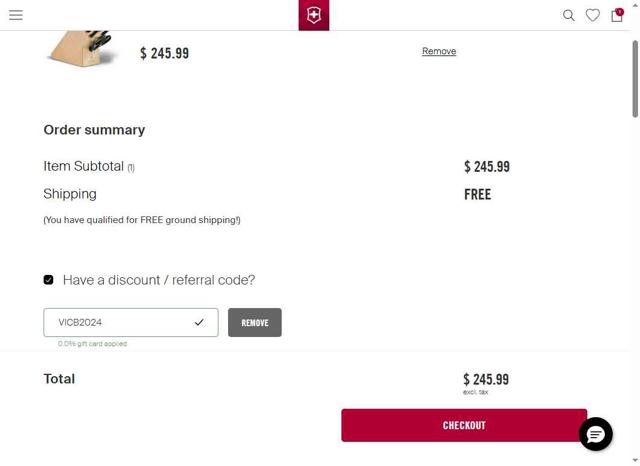Open the live chat bubble
Viewport: 640px width, 466px height.
click(x=596, y=434)
